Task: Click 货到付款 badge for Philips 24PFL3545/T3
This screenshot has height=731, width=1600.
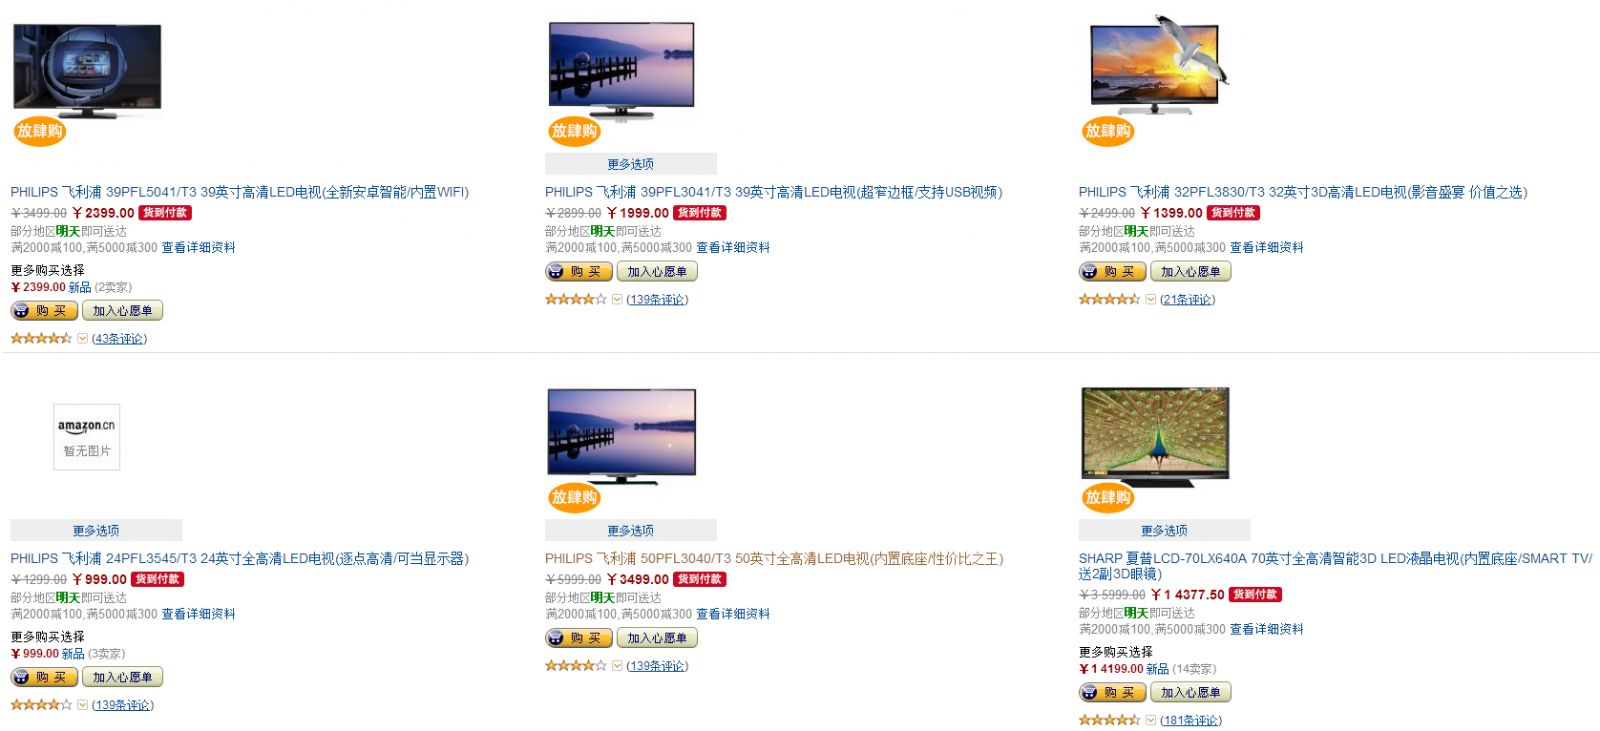Action: tap(158, 580)
